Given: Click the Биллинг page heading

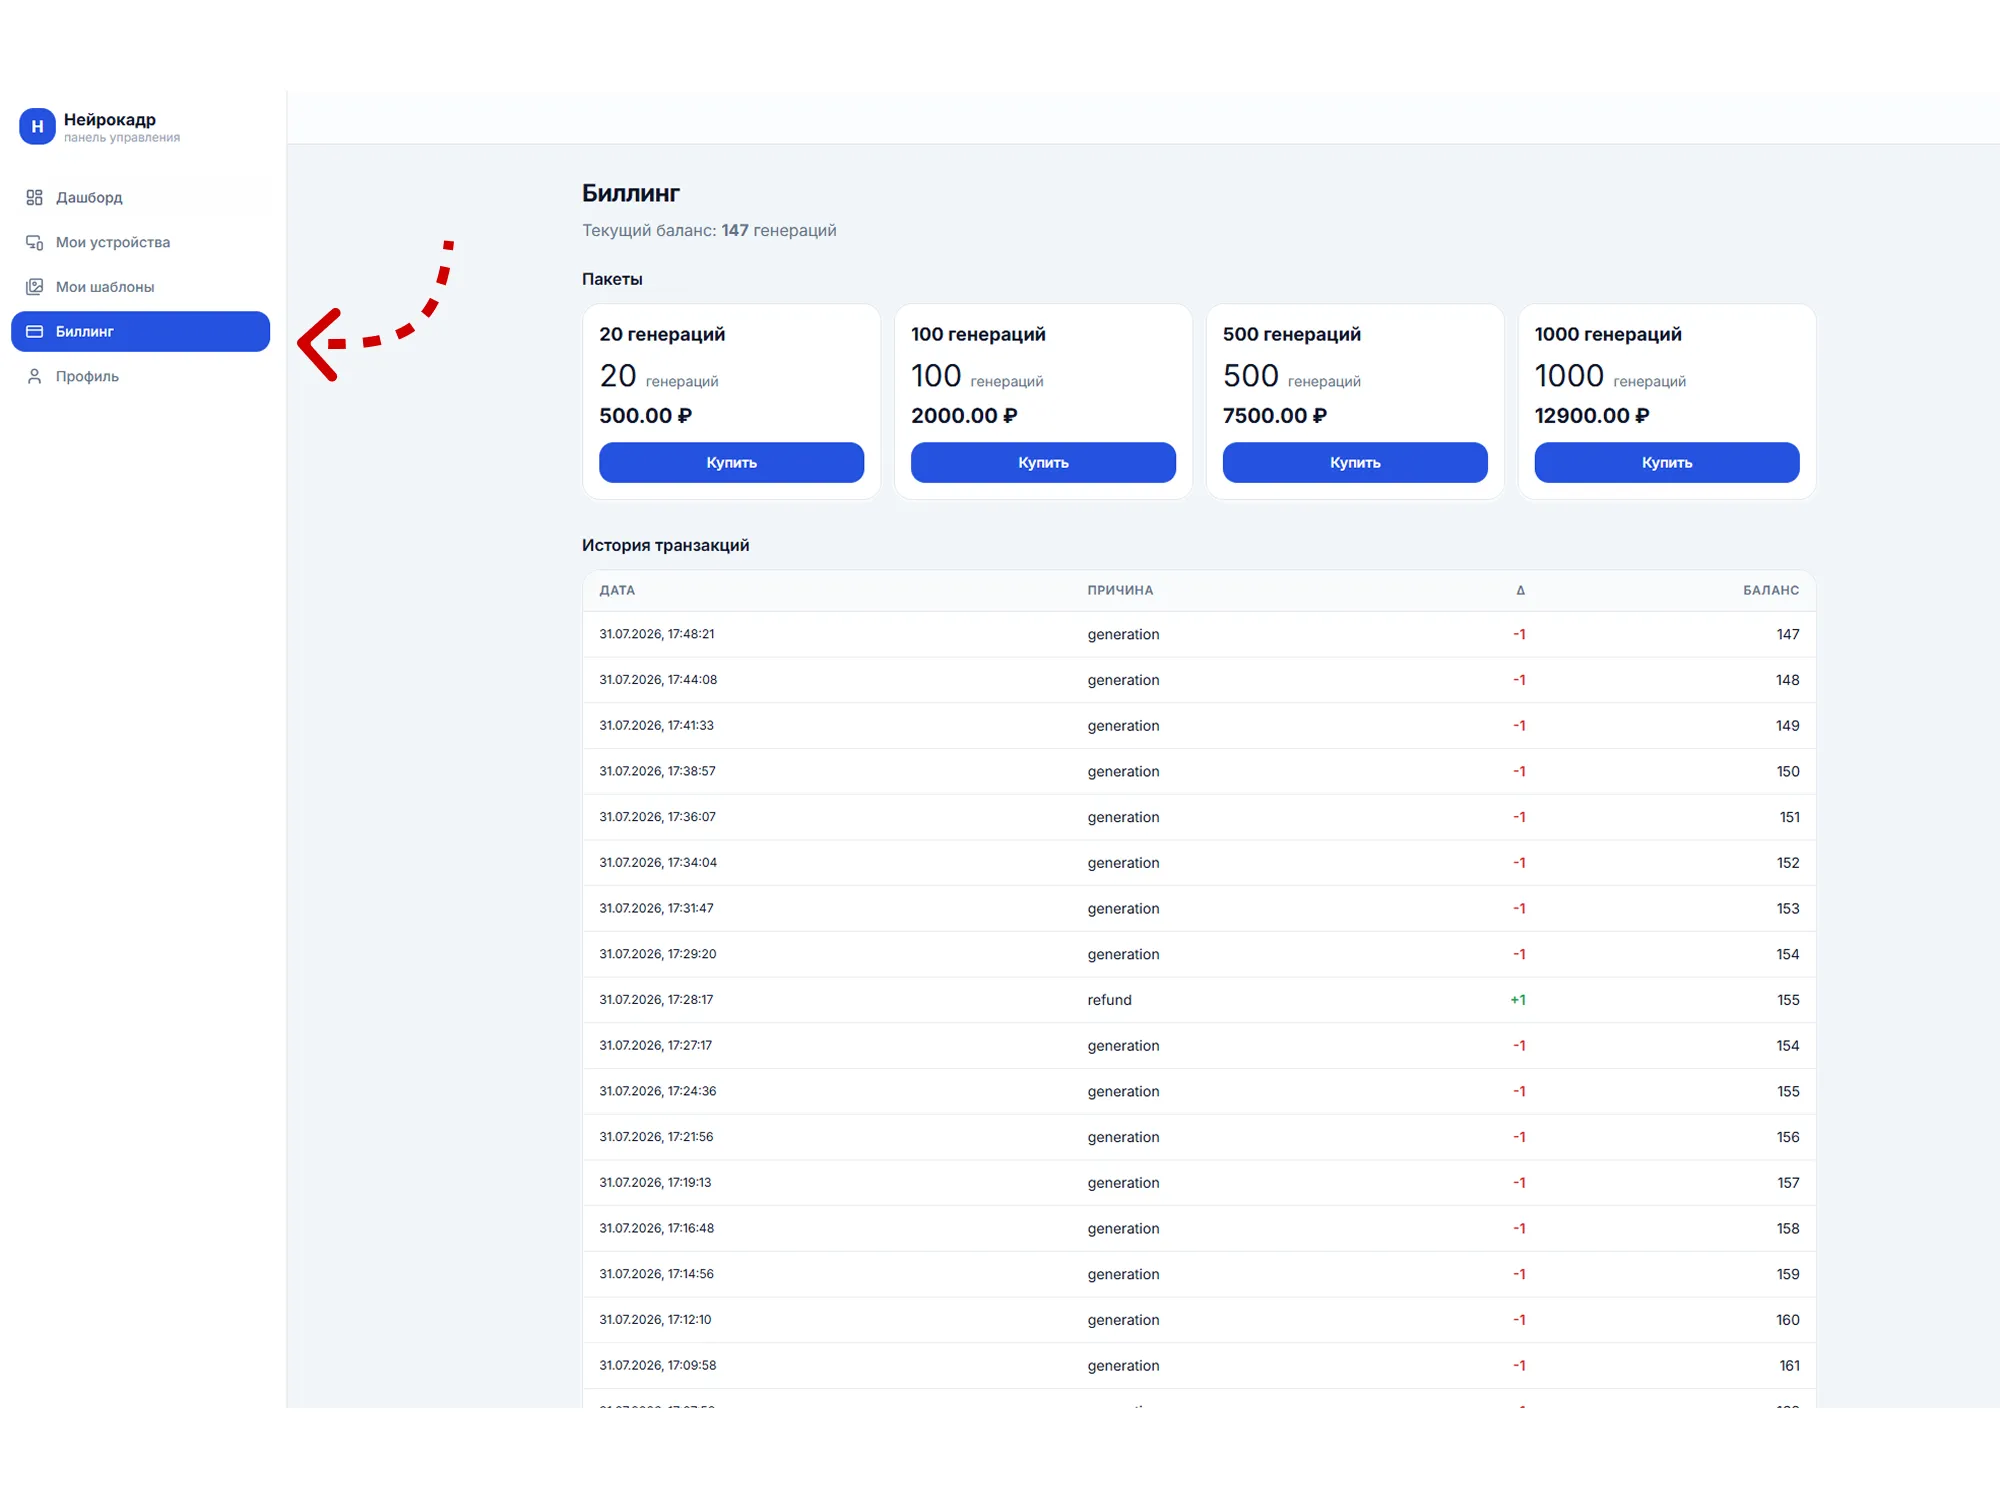Looking at the screenshot, I should (x=631, y=193).
